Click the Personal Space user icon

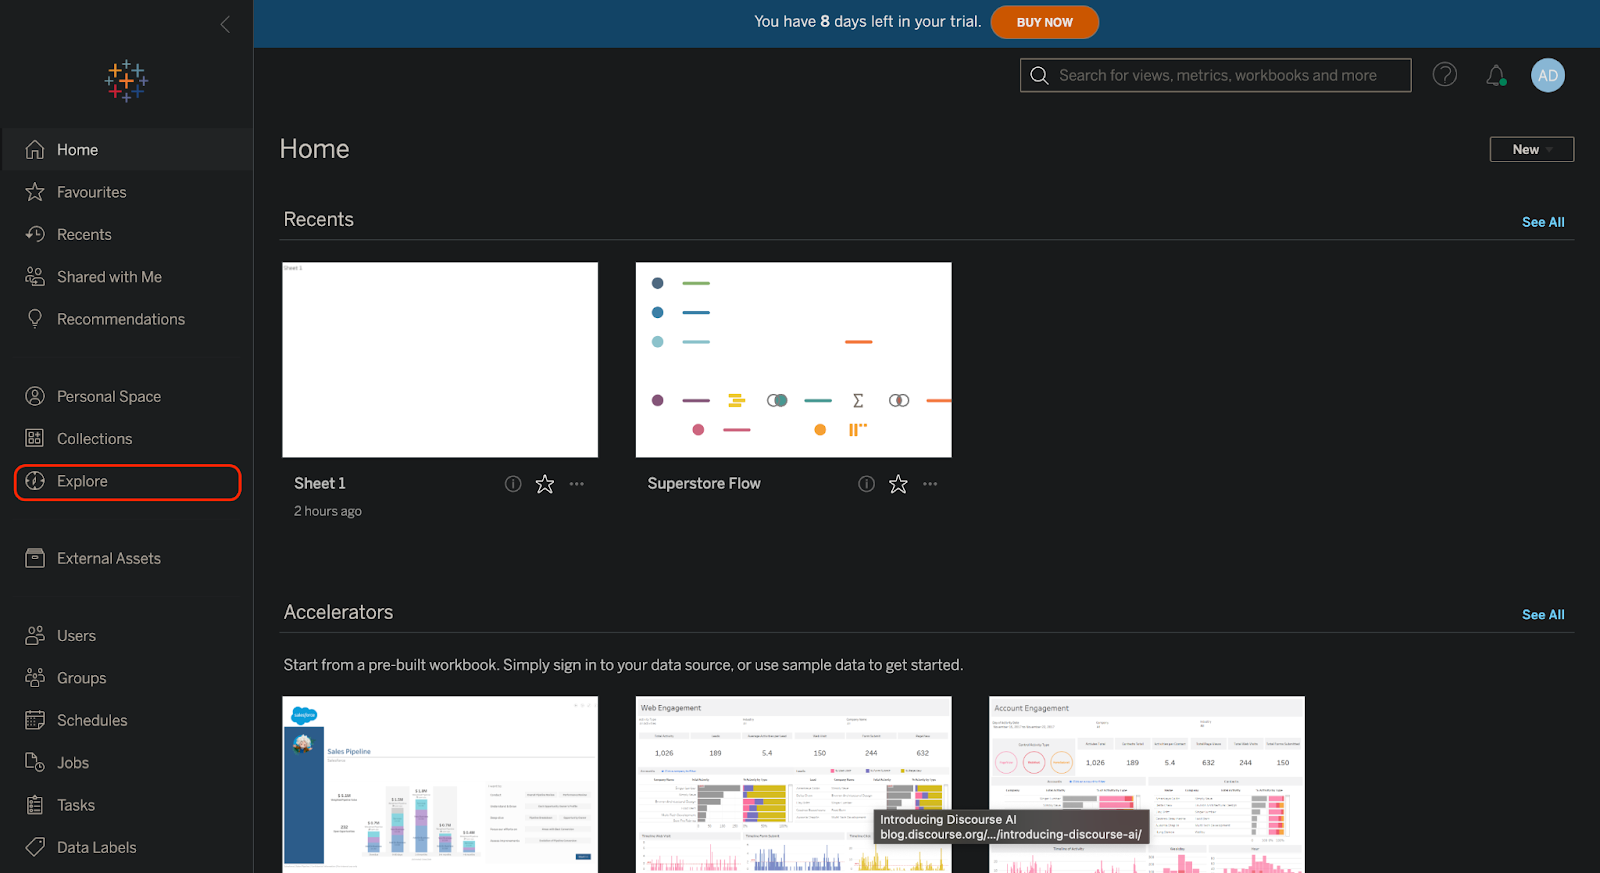click(35, 396)
